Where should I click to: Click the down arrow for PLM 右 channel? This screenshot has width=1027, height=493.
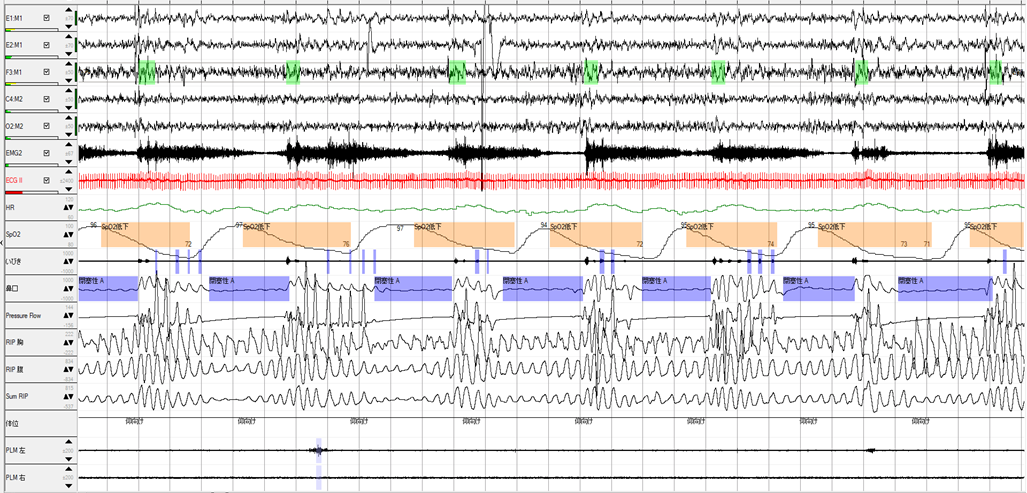click(69, 489)
